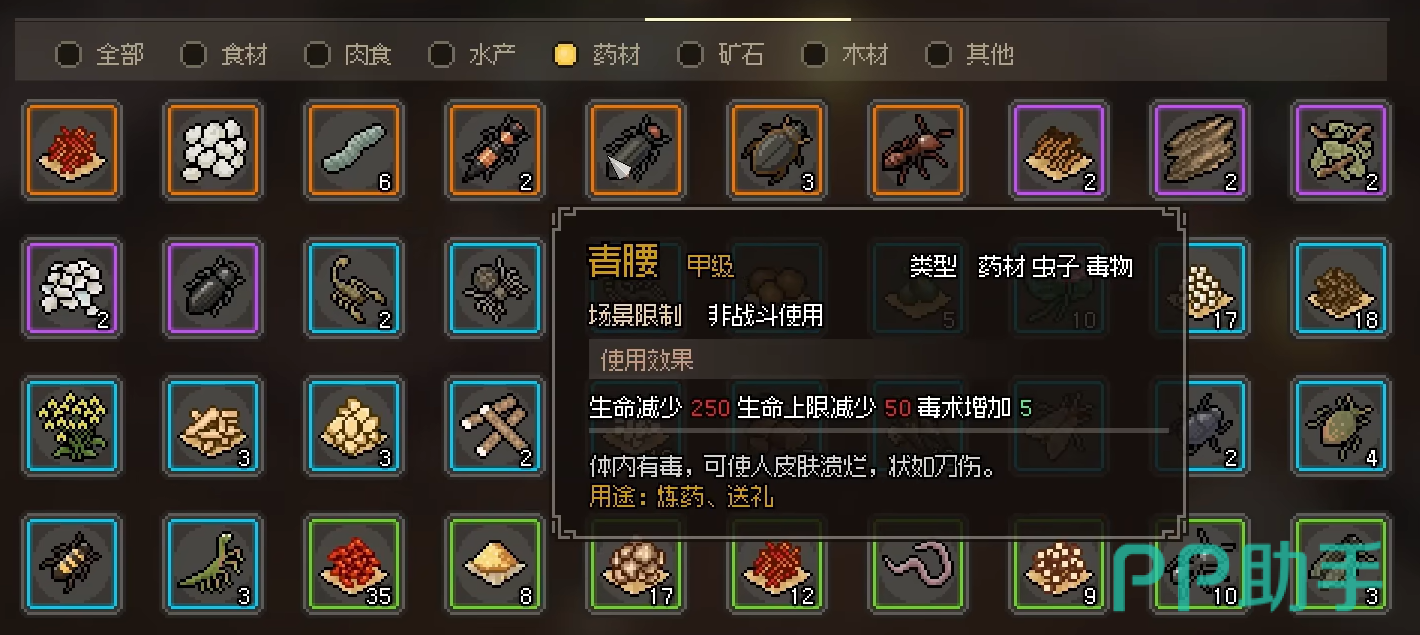Select the white cotton pile in orange frame
This screenshot has width=1420, height=635.
tap(213, 149)
